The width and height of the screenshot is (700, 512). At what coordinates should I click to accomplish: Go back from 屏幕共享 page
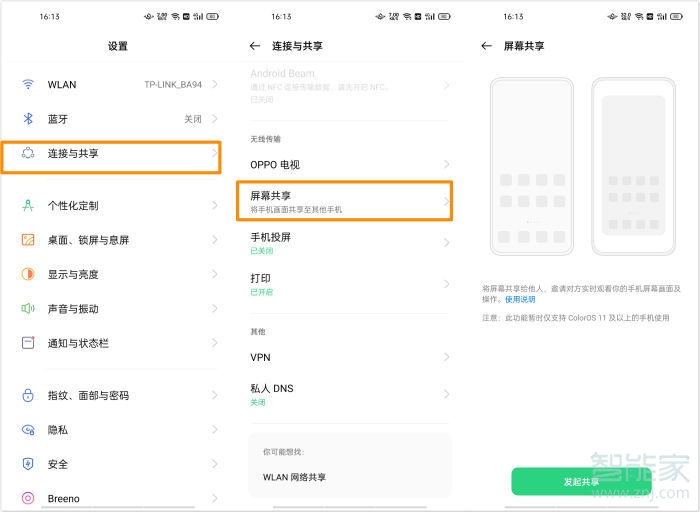[x=487, y=46]
